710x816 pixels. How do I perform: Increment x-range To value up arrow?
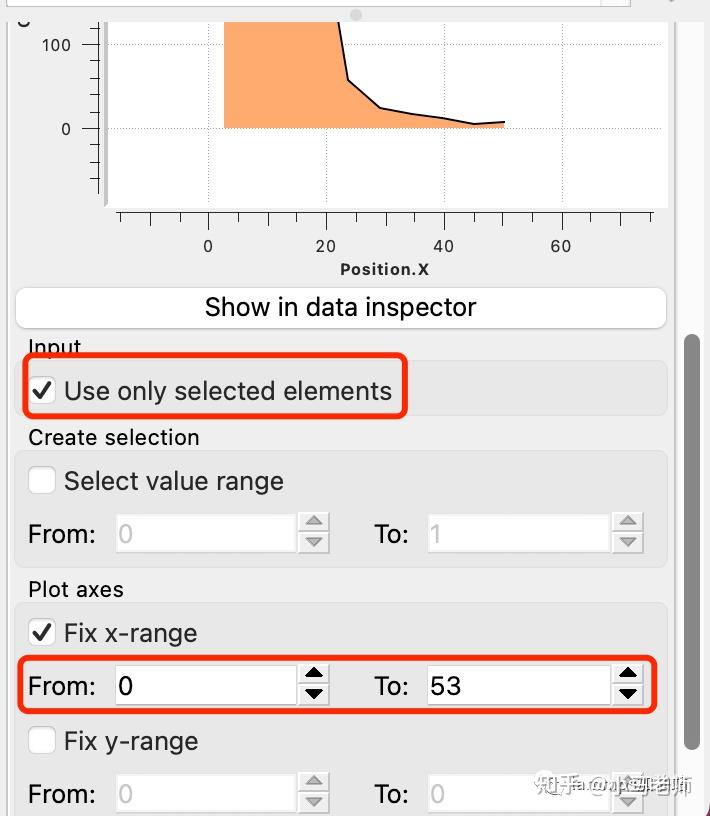click(628, 676)
